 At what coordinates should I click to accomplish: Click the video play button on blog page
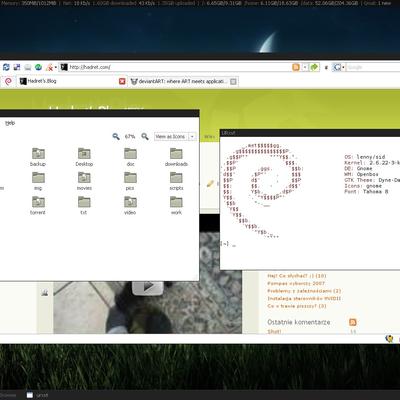click(148, 288)
